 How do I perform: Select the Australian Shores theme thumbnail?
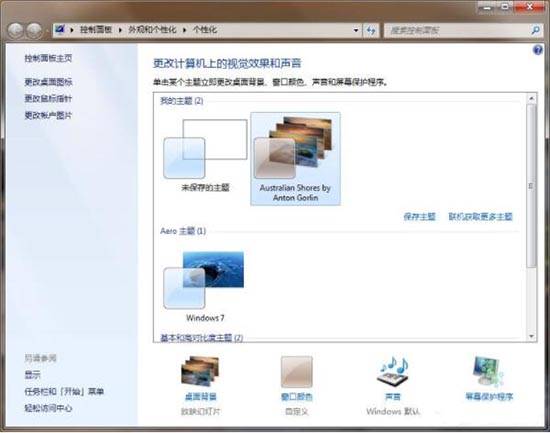click(295, 159)
